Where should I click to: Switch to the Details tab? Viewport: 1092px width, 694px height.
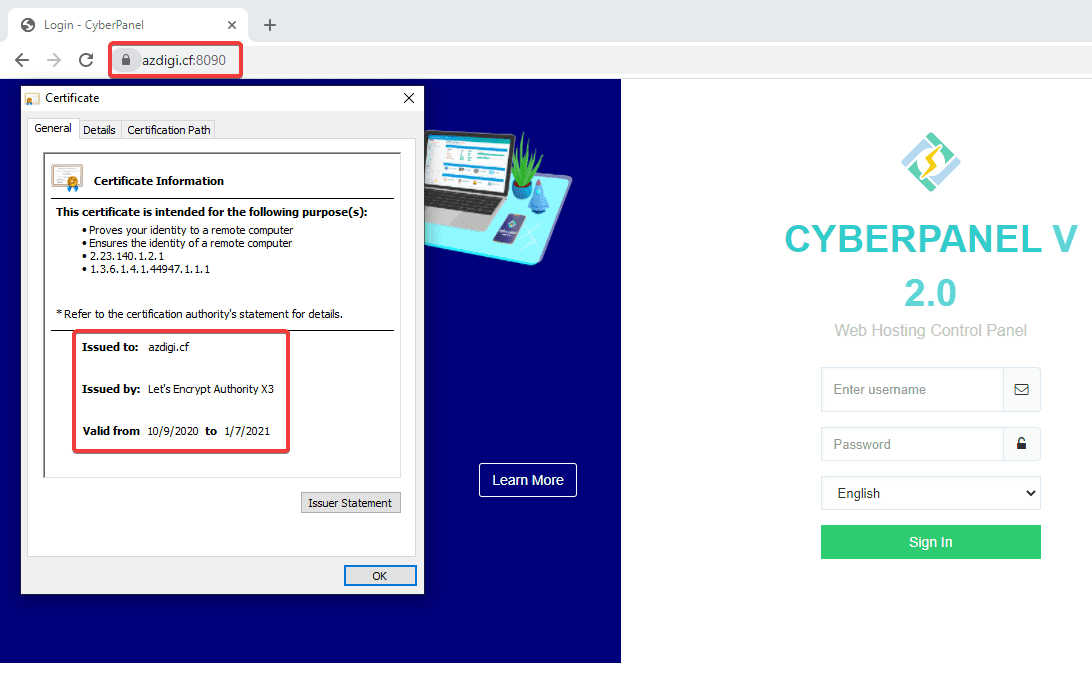(x=100, y=130)
